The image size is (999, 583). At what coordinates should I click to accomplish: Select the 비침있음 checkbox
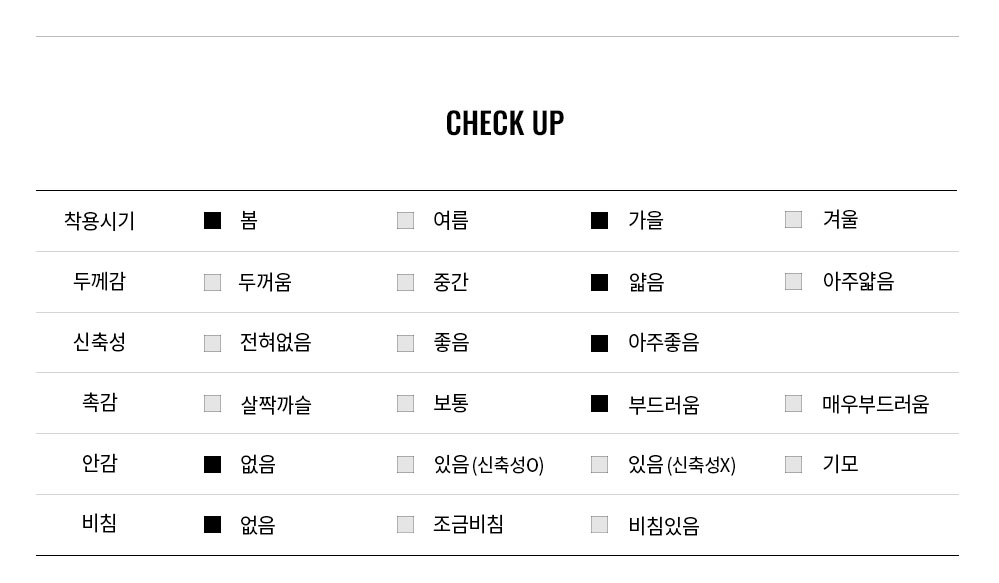tap(600, 524)
